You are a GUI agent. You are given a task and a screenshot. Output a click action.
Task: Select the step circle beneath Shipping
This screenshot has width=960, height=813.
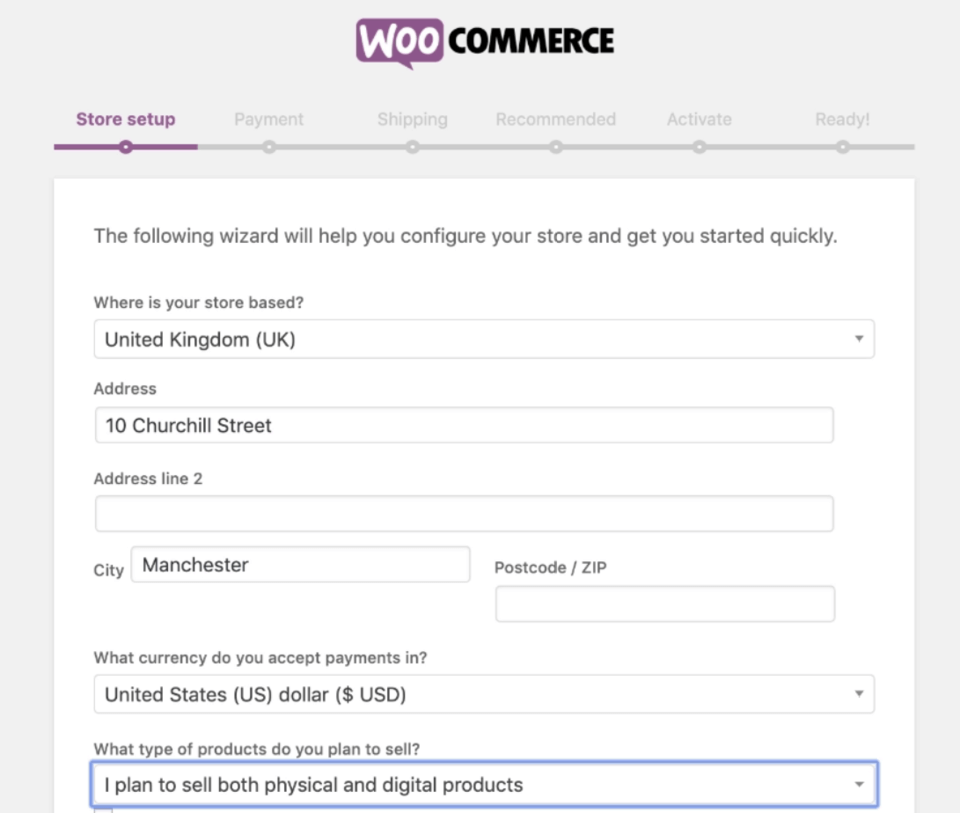[412, 147]
